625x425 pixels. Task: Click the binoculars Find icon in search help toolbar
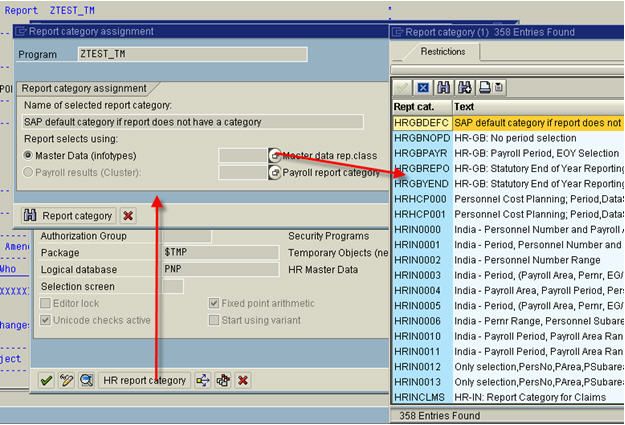click(444, 87)
